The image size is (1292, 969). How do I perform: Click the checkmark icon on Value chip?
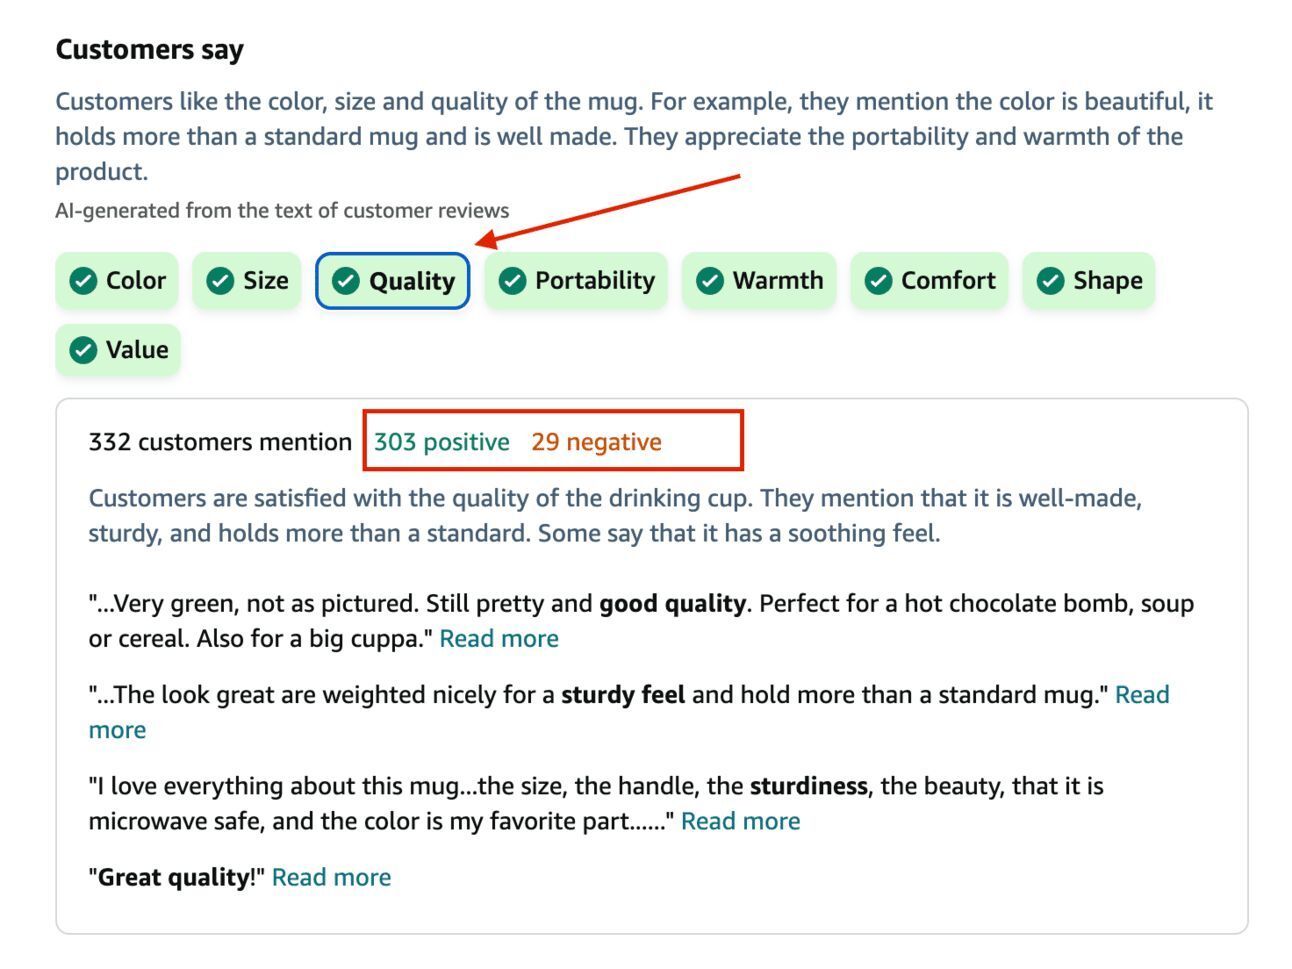(83, 350)
